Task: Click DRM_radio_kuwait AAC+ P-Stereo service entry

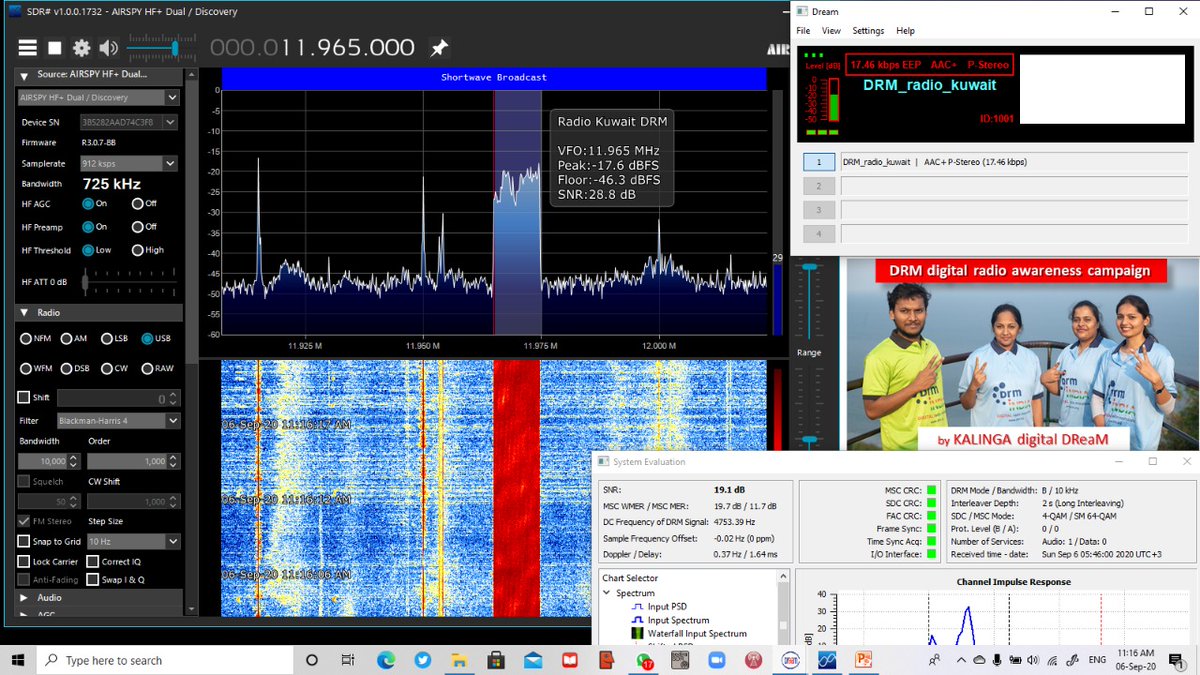Action: pos(1014,162)
